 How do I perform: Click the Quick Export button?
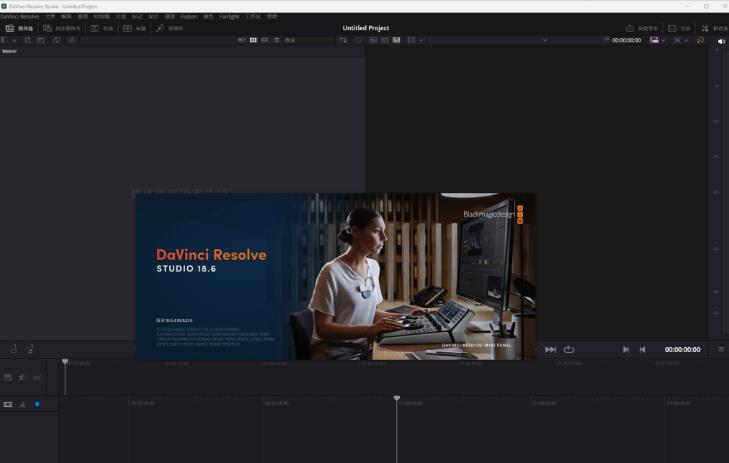(642, 28)
